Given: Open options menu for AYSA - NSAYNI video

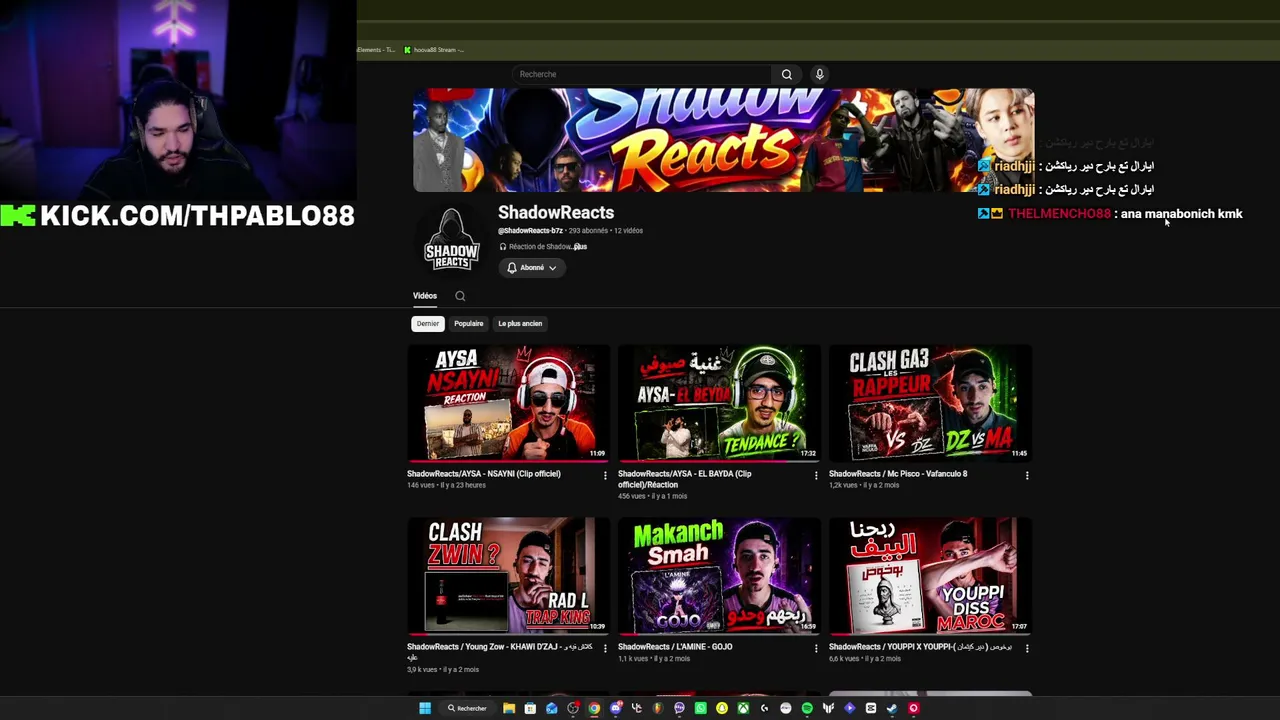Looking at the screenshot, I should (605, 476).
